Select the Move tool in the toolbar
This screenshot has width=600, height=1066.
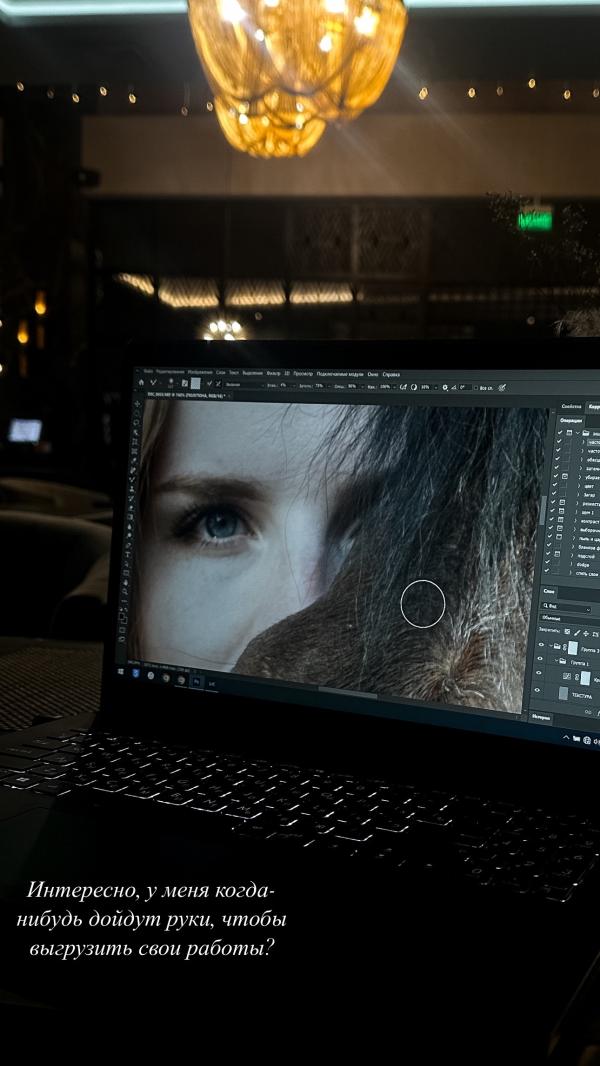point(138,405)
